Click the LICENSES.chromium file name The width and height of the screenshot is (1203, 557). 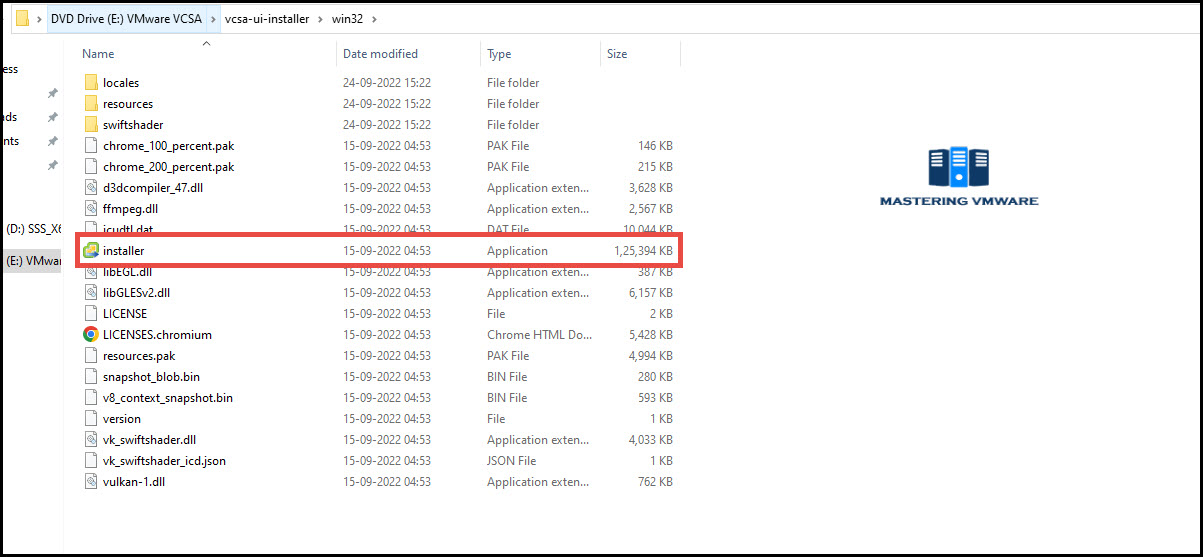[x=157, y=335]
